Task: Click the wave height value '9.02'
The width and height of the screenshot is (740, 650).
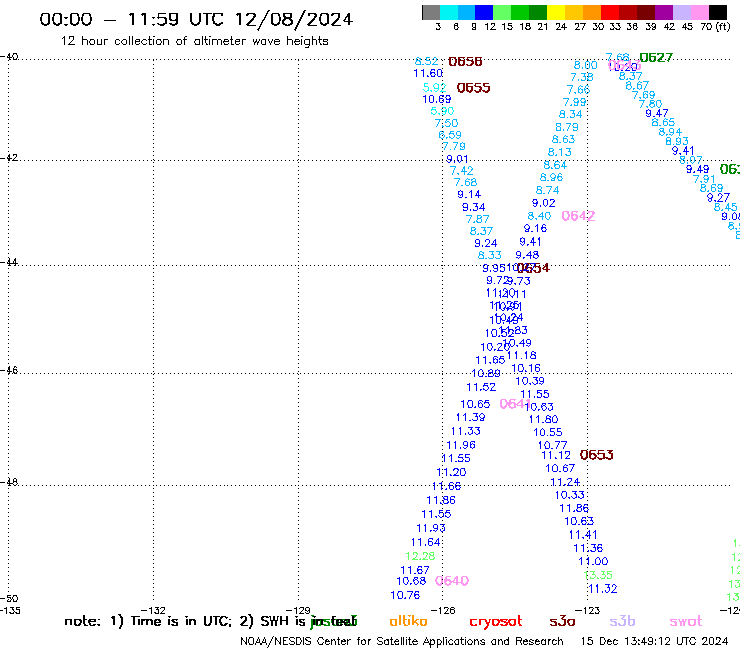Action: (544, 203)
